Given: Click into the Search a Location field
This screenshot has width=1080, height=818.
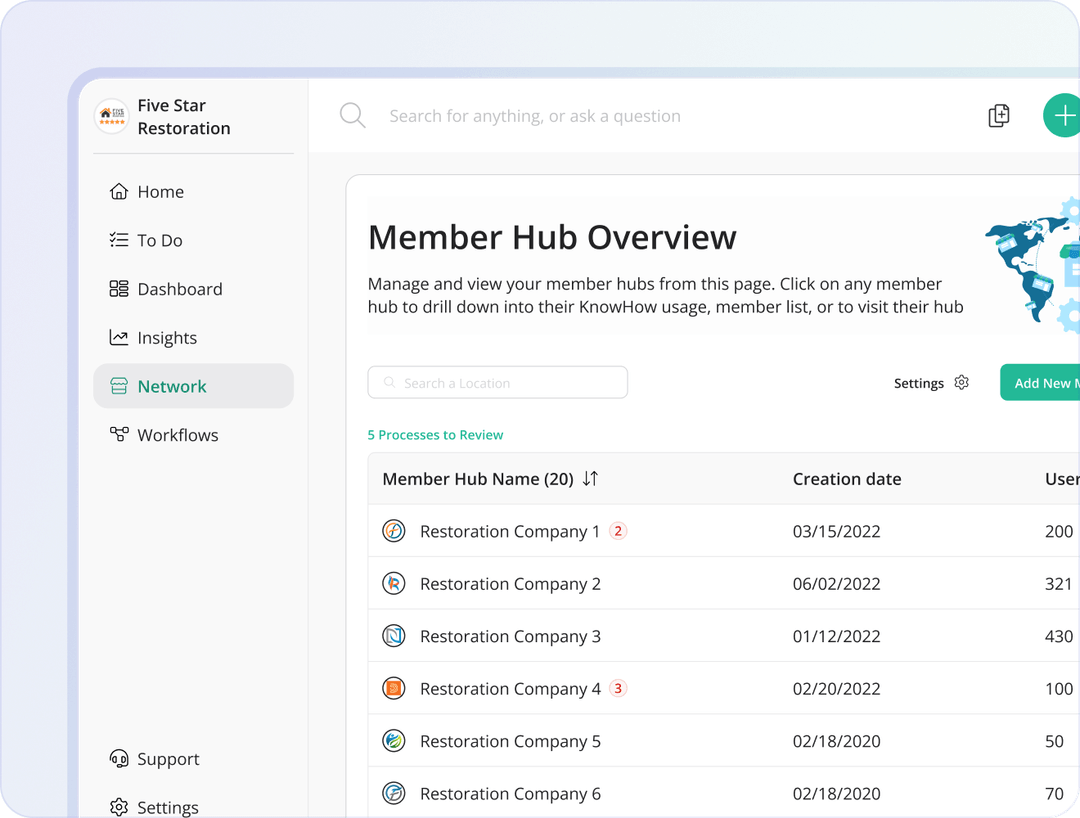Looking at the screenshot, I should click(497, 382).
